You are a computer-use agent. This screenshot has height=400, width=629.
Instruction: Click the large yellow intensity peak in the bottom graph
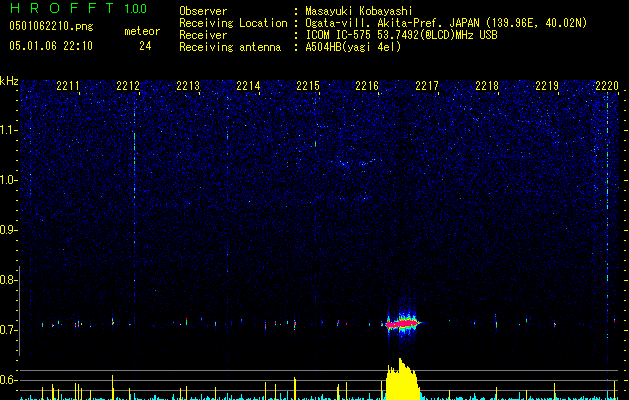click(x=402, y=379)
